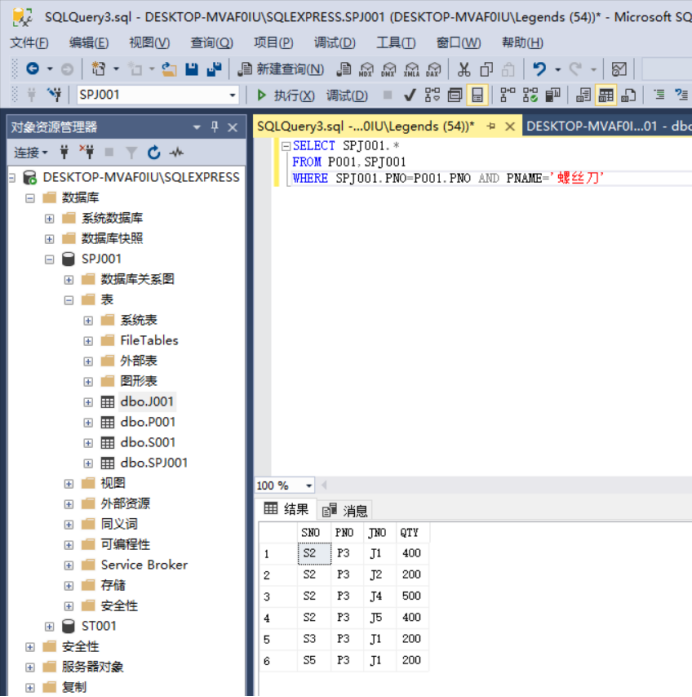Open the 100 % zoom dropdown

point(309,485)
